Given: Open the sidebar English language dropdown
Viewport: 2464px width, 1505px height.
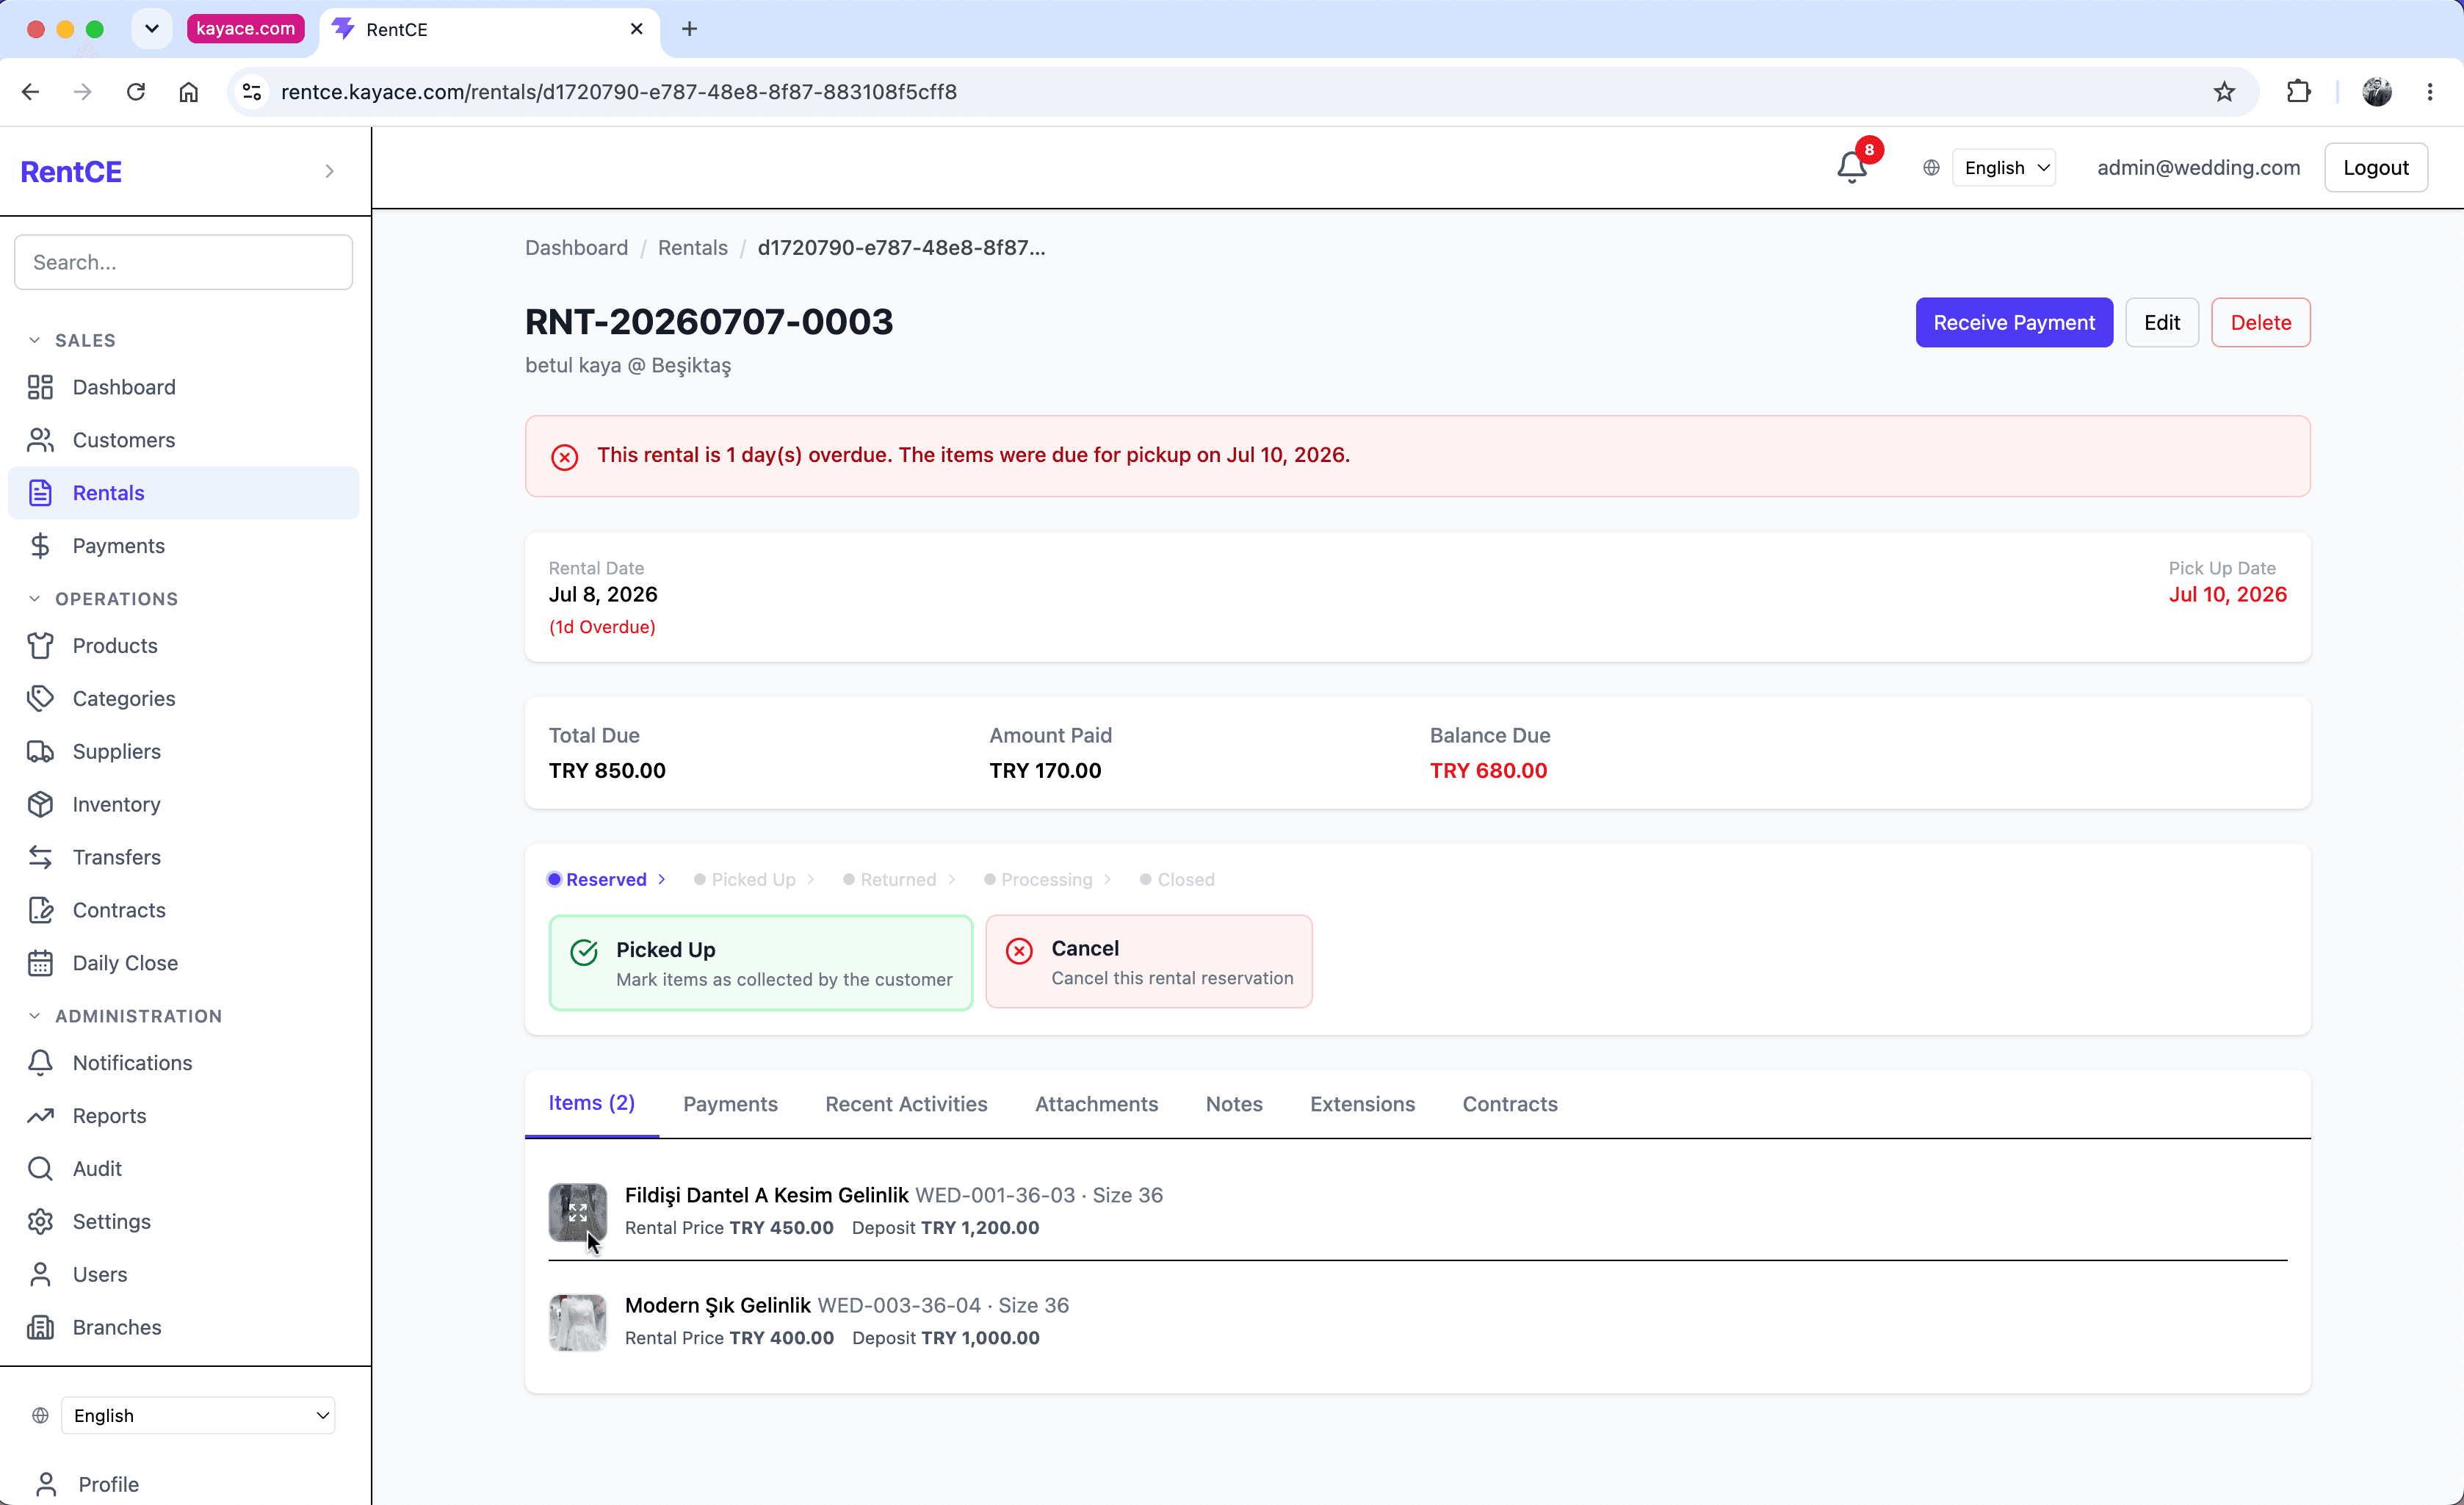Looking at the screenshot, I should [198, 1416].
